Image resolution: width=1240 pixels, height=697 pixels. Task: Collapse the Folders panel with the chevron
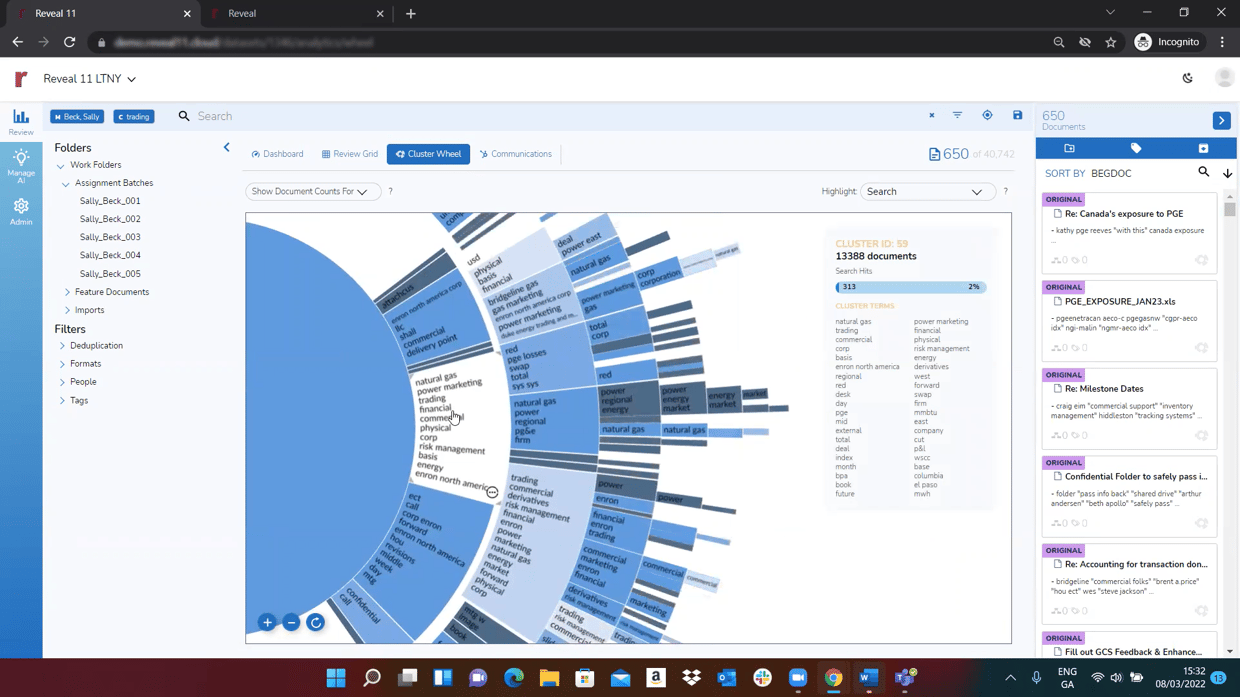point(227,148)
